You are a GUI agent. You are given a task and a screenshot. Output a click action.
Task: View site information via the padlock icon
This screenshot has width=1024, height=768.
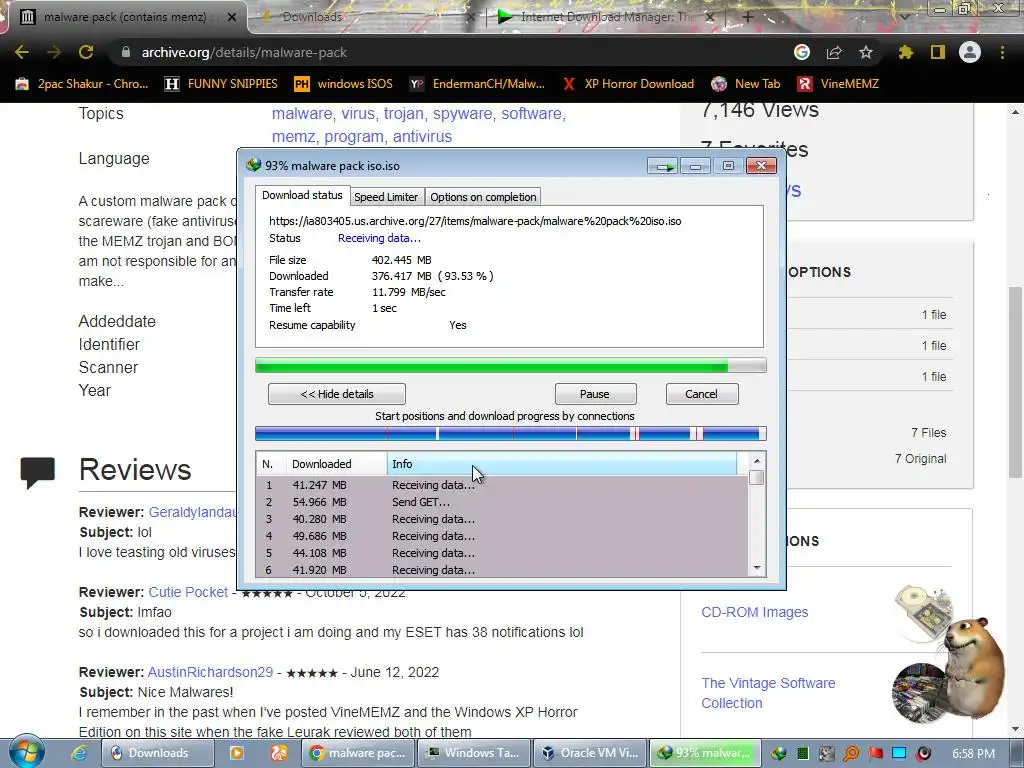(126, 52)
